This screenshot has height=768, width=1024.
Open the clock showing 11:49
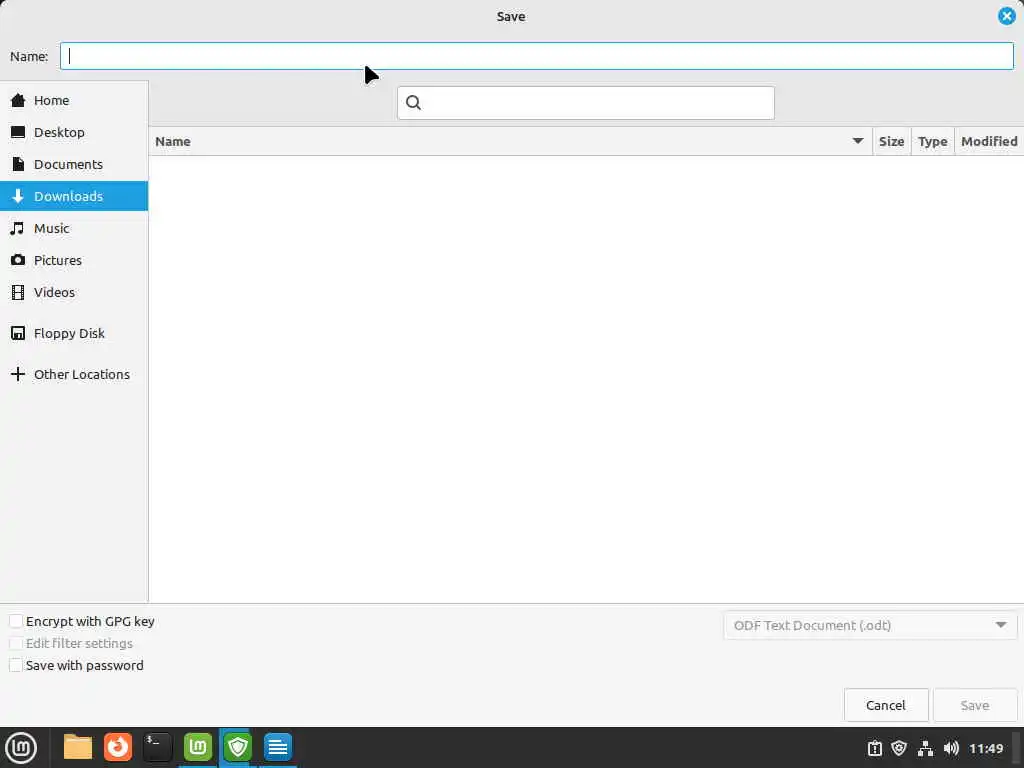pyautogui.click(x=986, y=748)
